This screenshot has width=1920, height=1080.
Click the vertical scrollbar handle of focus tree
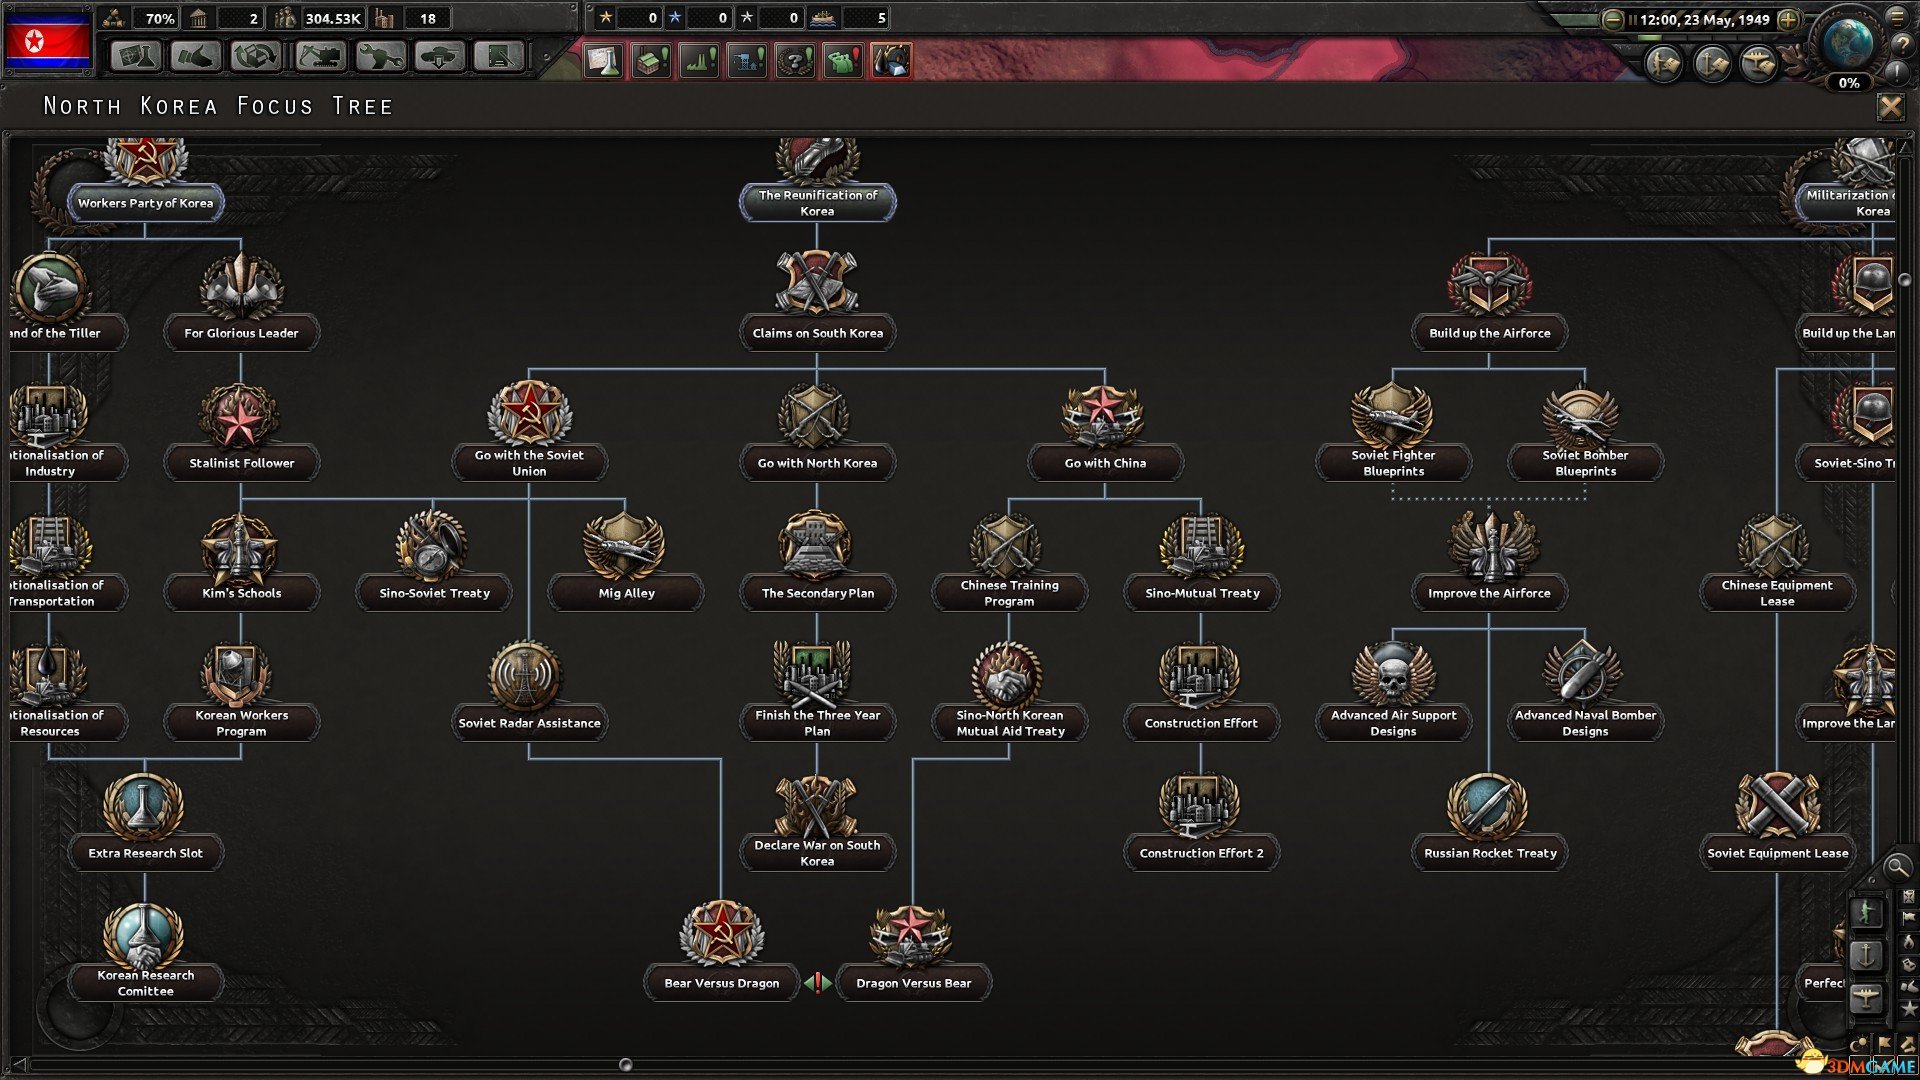[1904, 280]
